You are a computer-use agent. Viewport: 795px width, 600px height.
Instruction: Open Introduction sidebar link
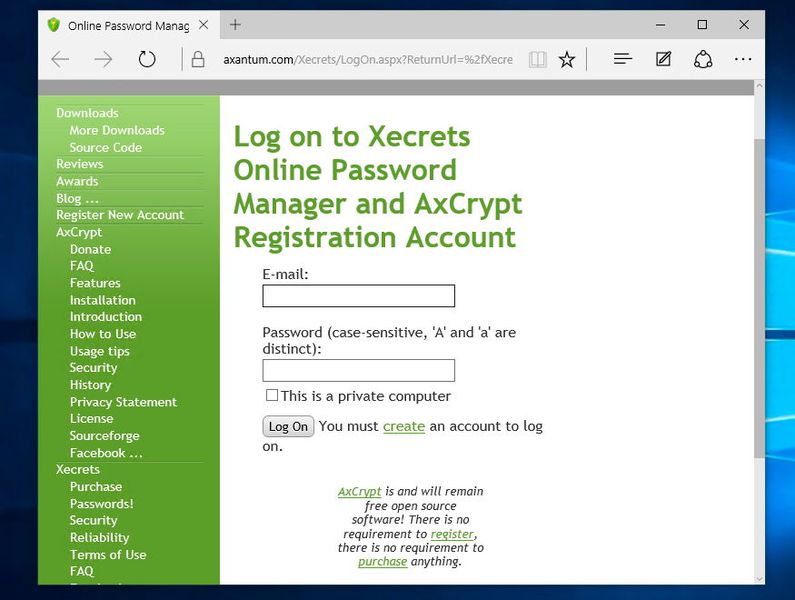105,316
